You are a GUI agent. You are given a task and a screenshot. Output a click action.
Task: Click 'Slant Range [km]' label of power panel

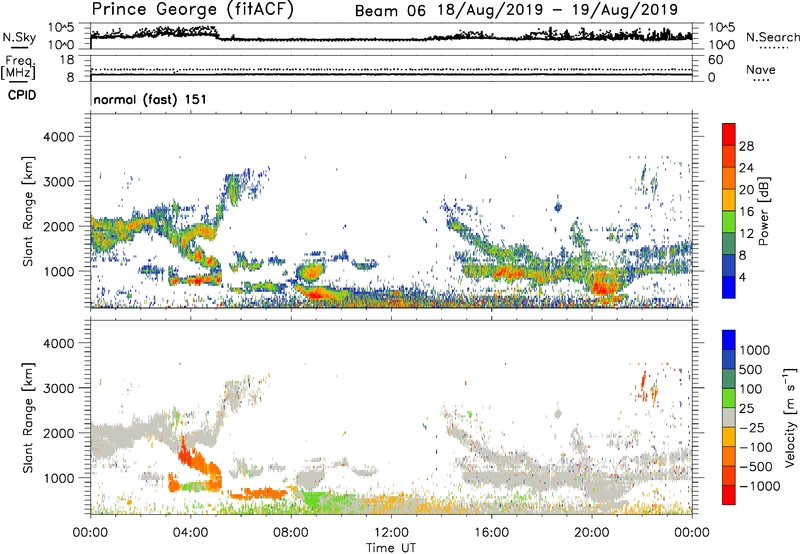[28, 211]
